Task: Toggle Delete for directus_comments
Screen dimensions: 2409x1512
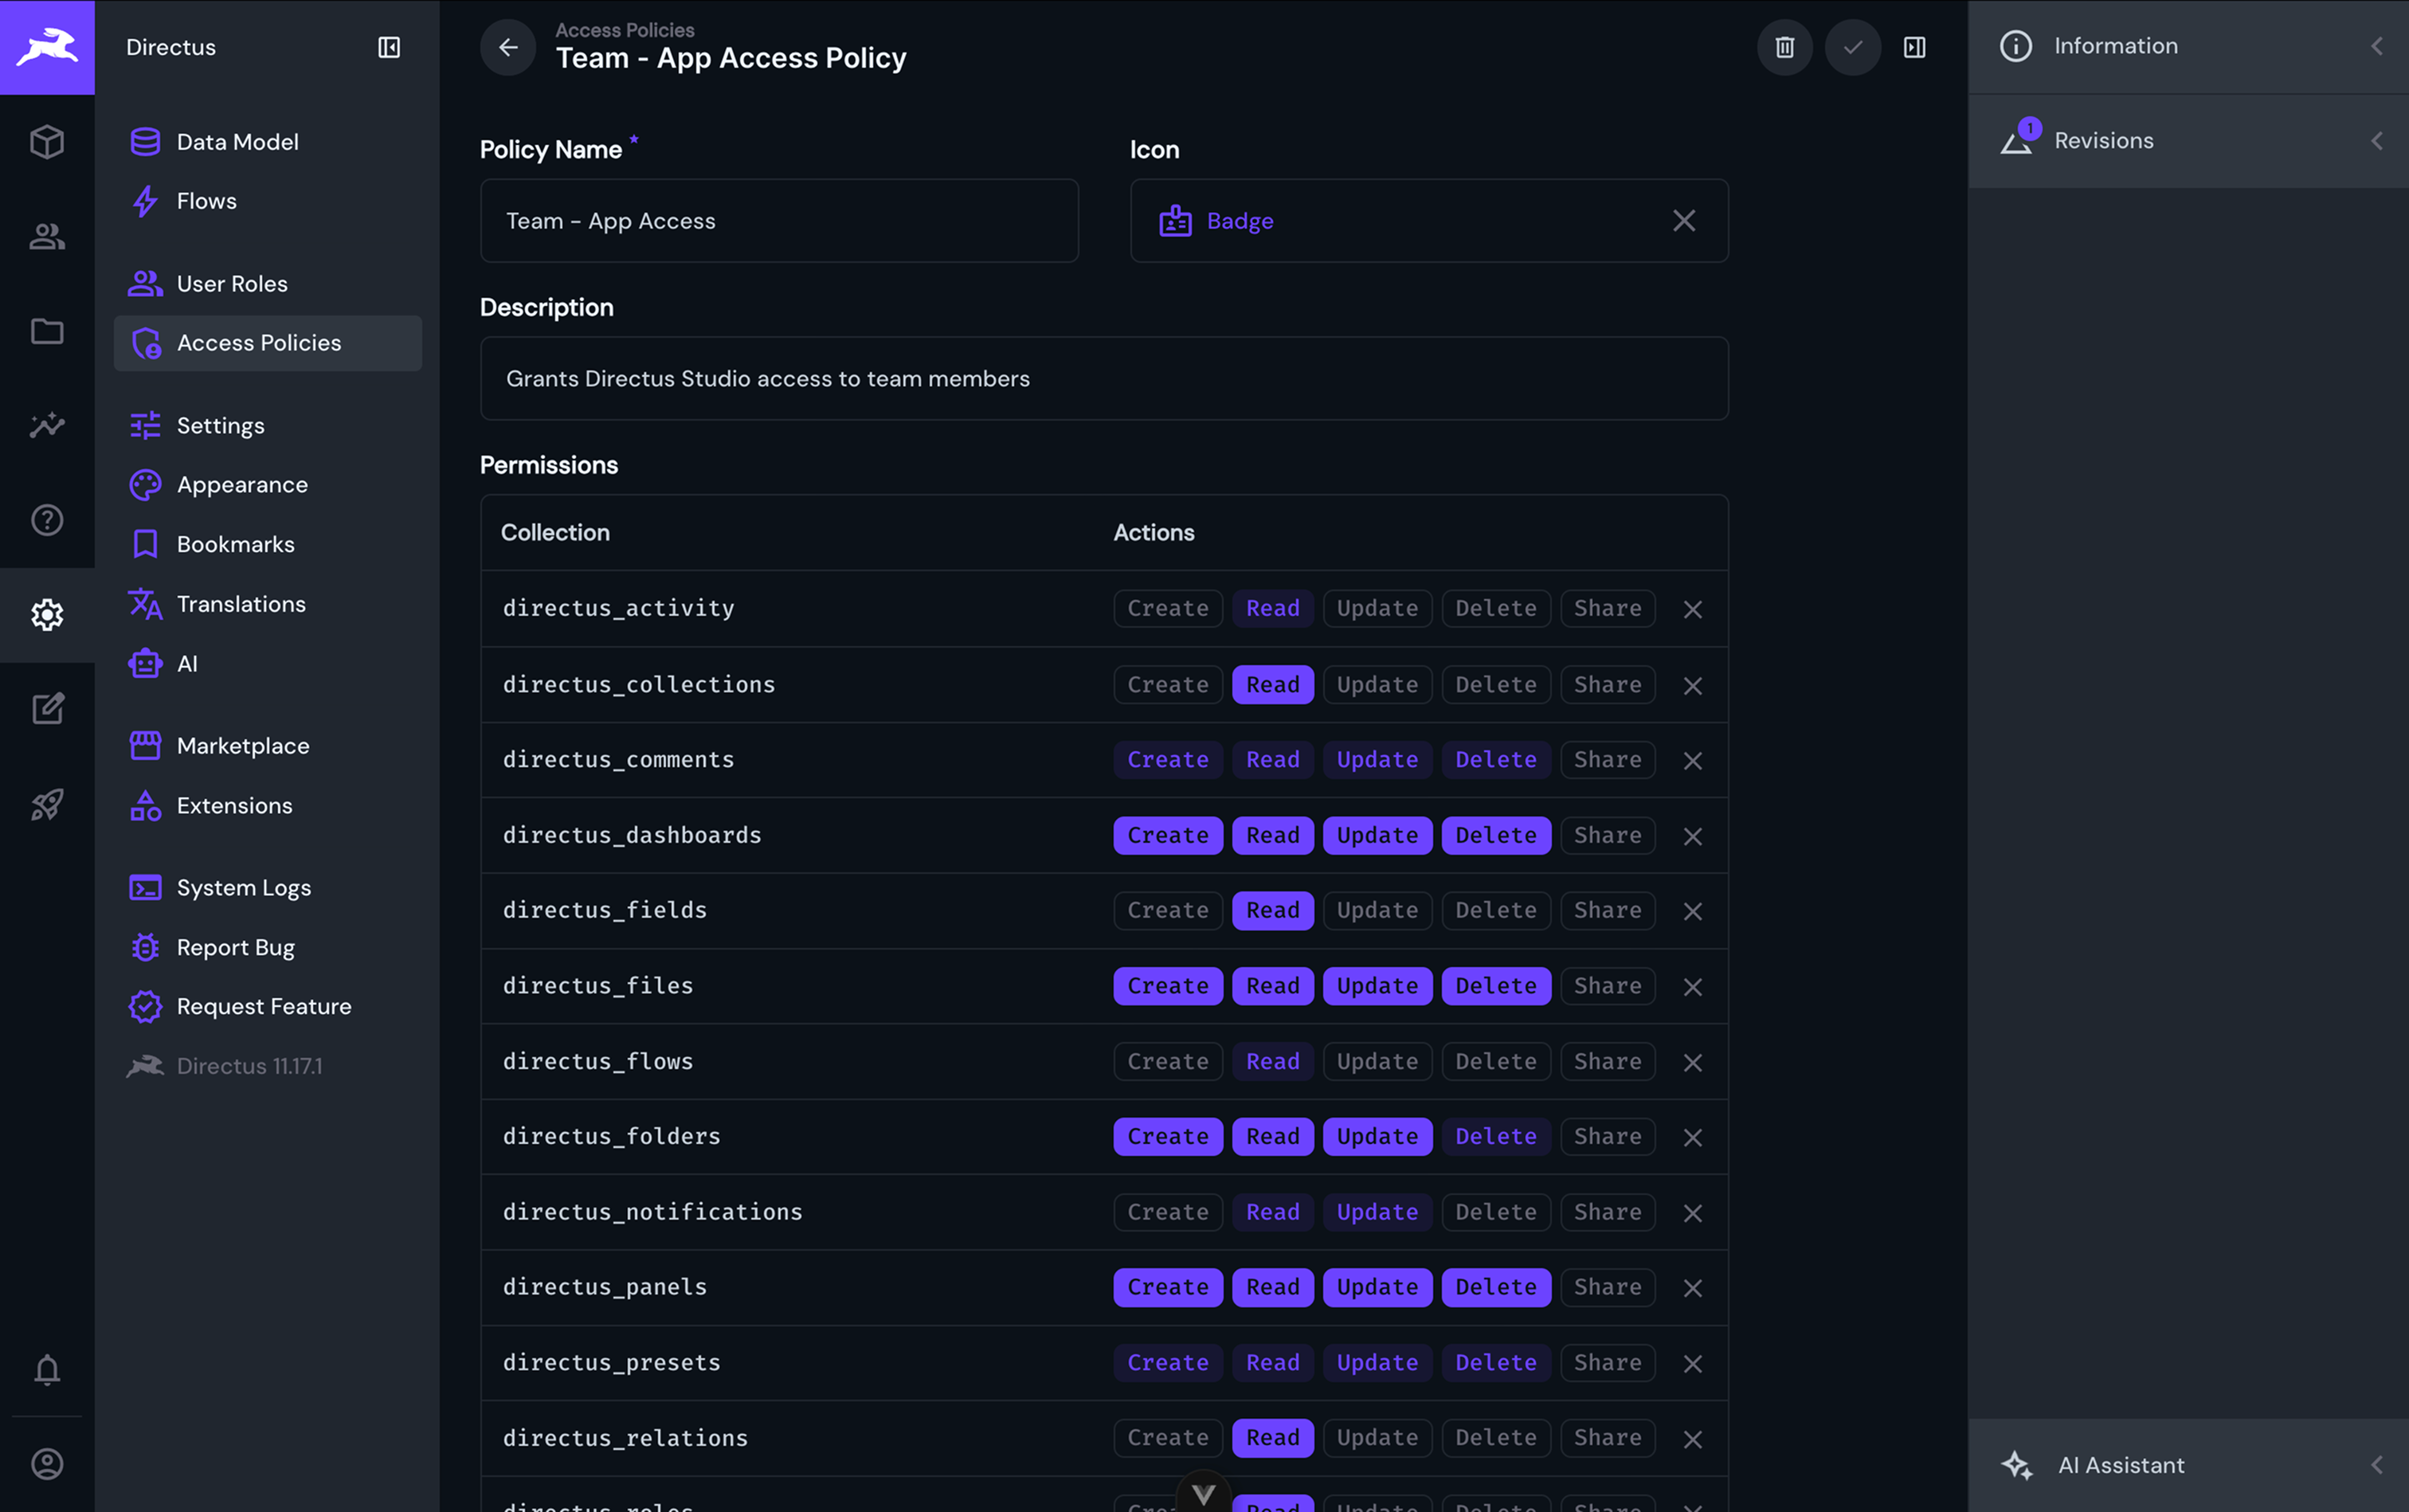Action: tap(1495, 760)
